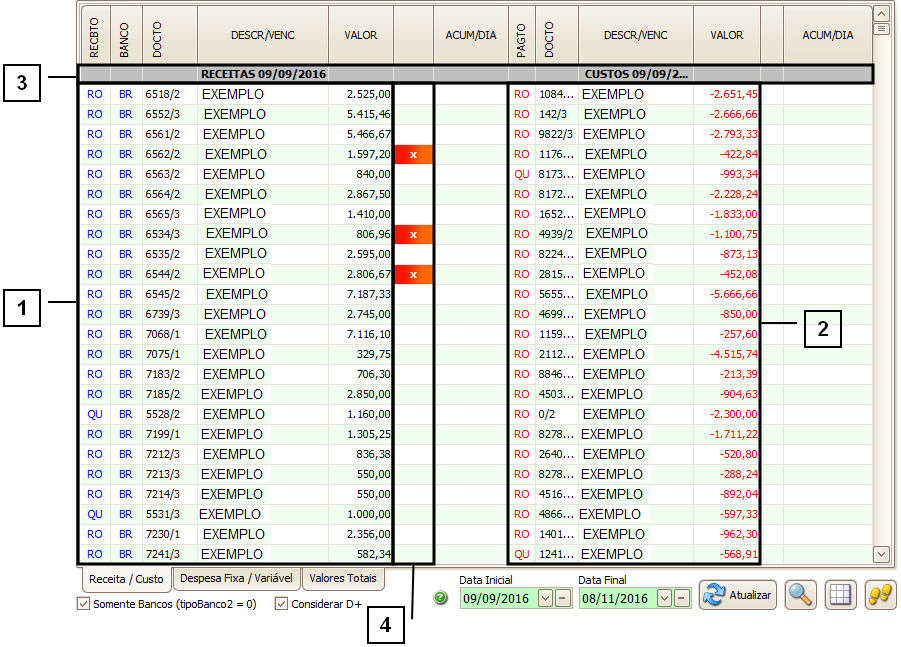Switch to the Despesa Fixa / Variável tab
901x647 pixels.
236,578
